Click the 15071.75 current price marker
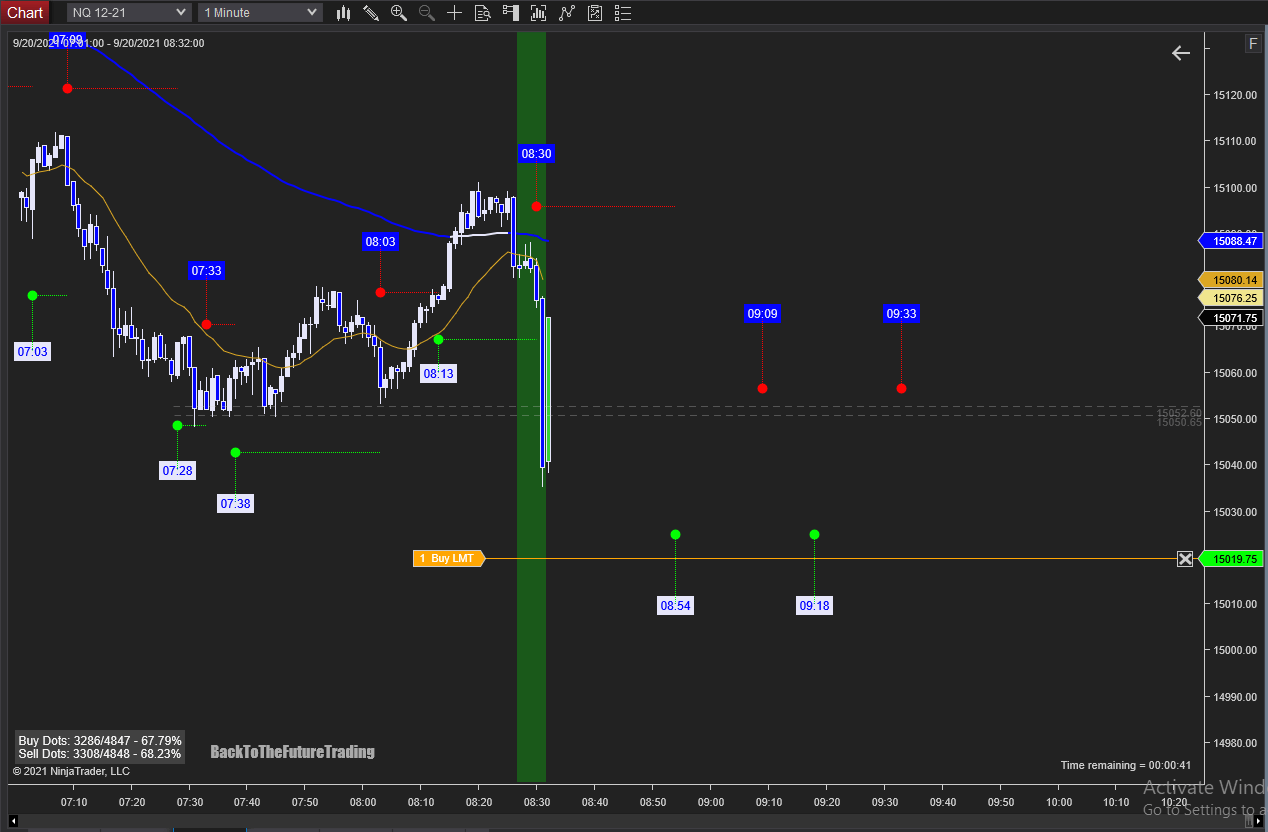This screenshot has height=832, width=1268. pos(1230,319)
